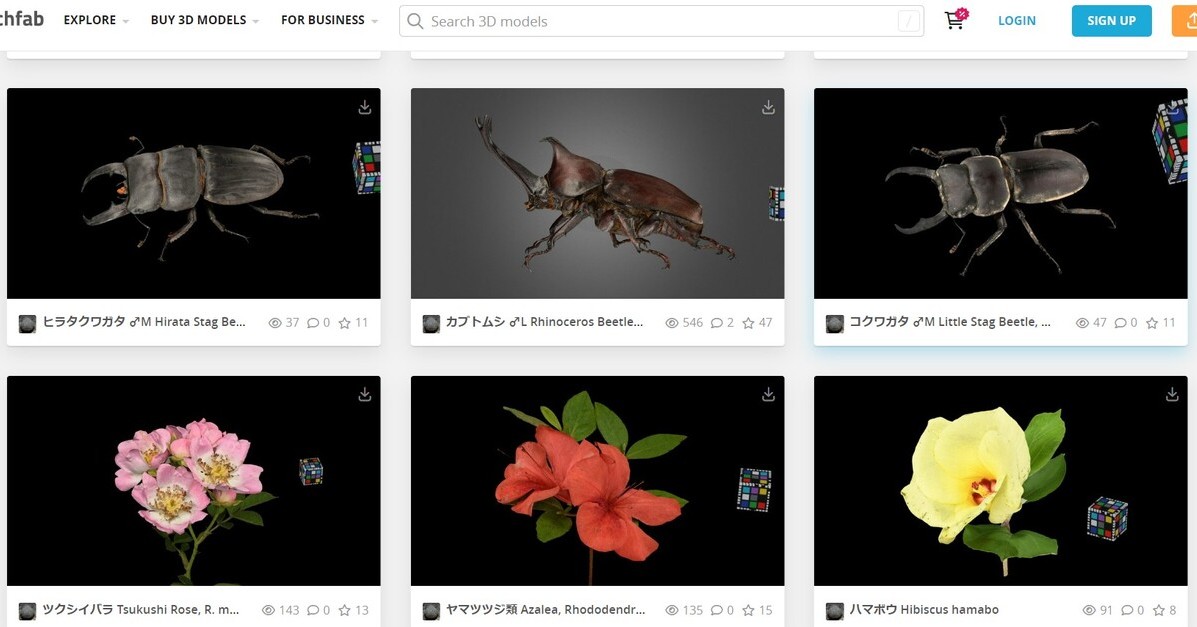Click the star icon on Azalea card
This screenshot has height=627, width=1197.
click(748, 610)
